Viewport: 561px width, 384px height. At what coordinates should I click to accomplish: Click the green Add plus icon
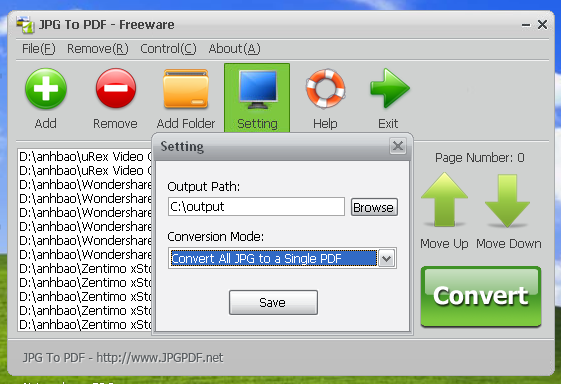coord(46,89)
